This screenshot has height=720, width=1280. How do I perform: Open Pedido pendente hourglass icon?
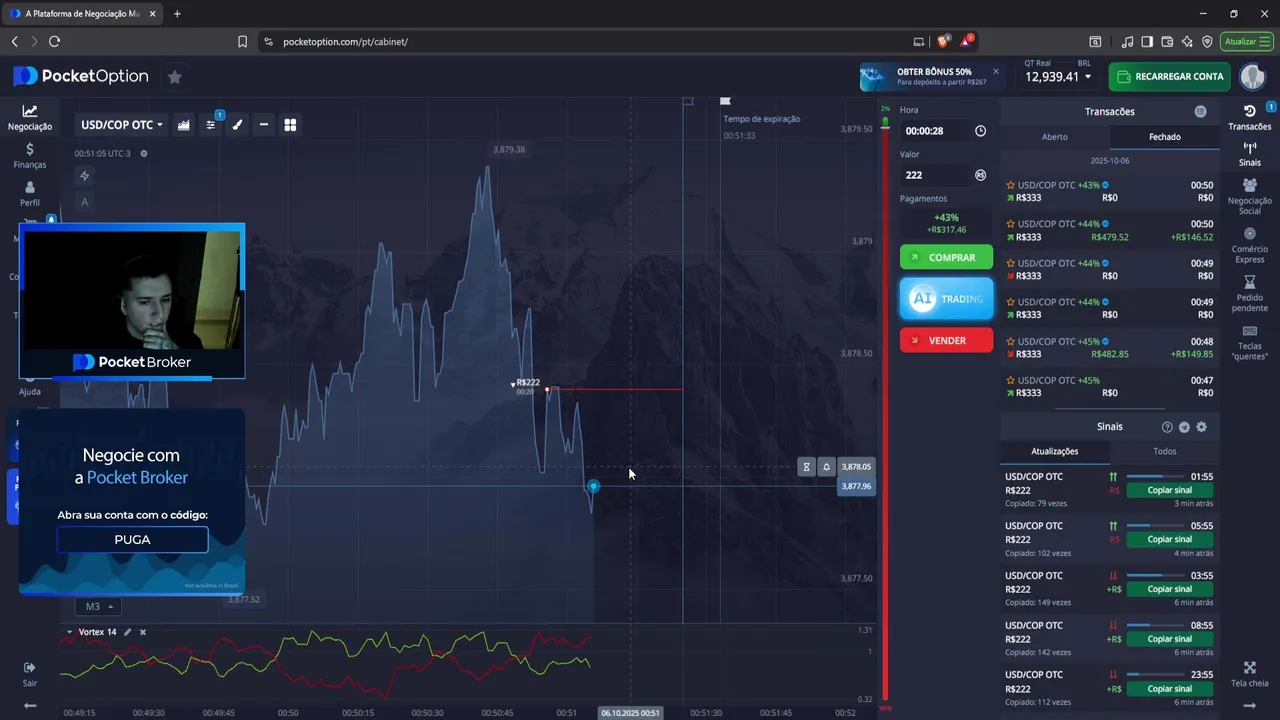[x=1249, y=294]
